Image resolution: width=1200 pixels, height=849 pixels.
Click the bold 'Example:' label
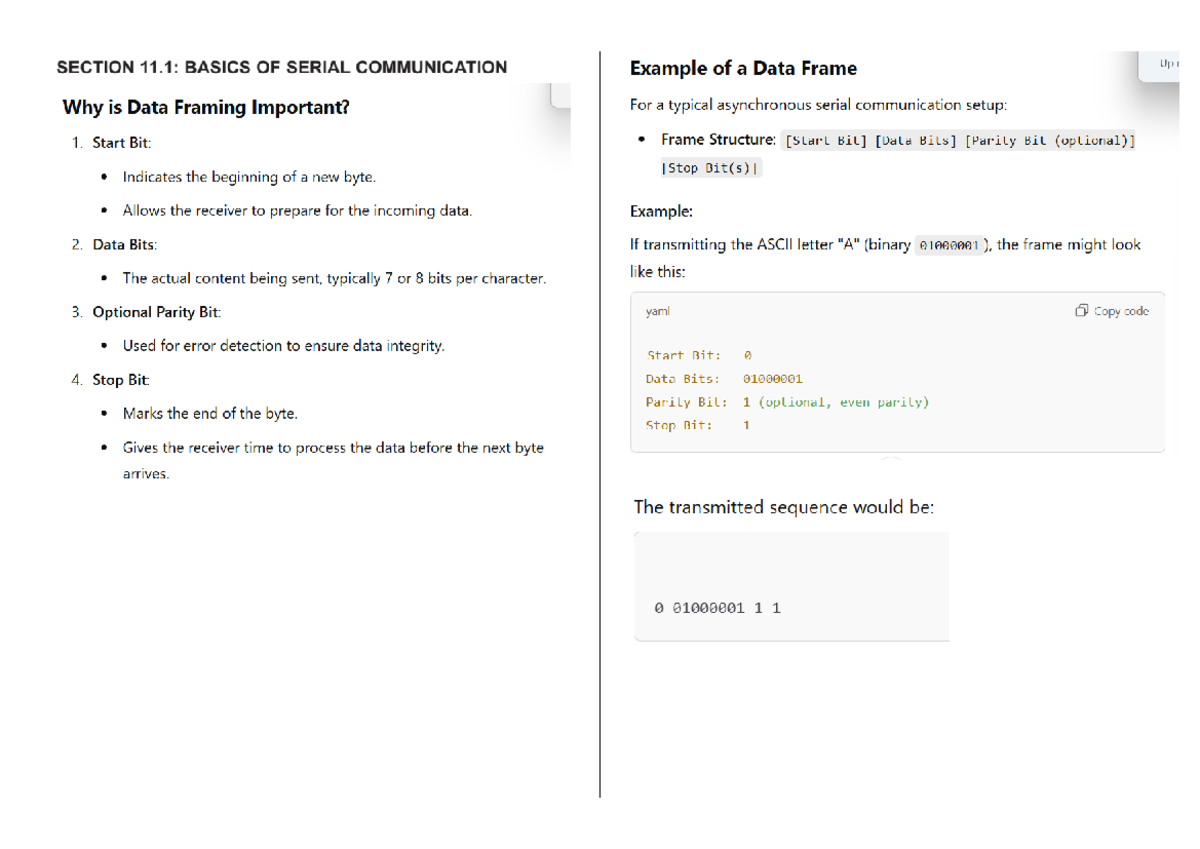661,211
